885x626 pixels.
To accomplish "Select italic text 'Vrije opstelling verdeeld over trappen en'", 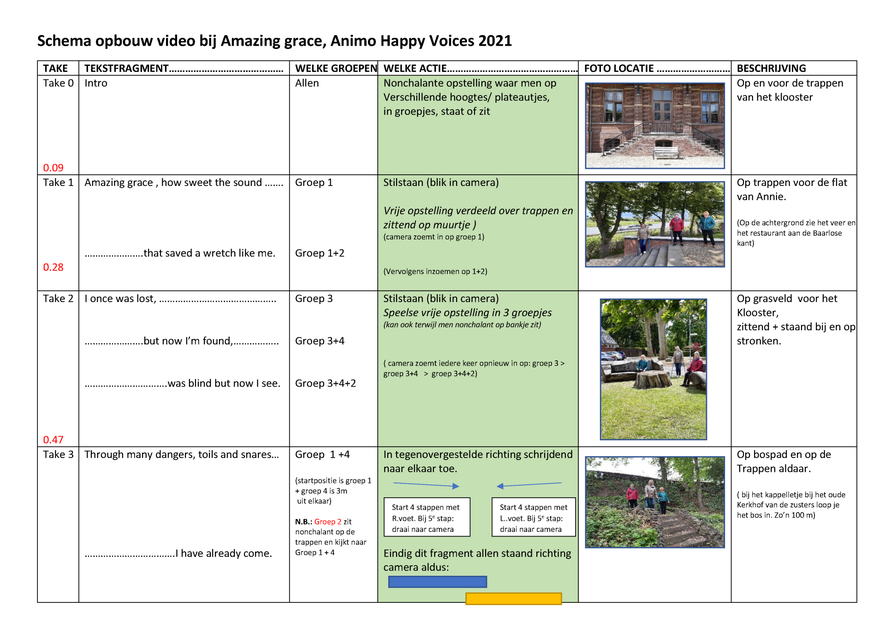I will (x=478, y=211).
